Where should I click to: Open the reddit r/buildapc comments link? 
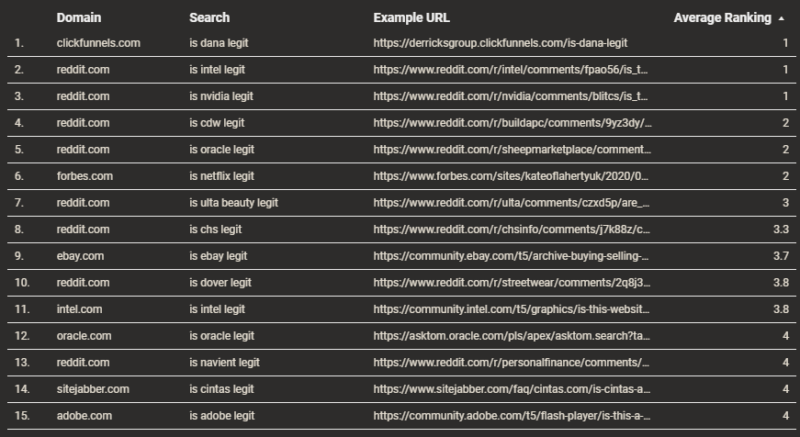pos(512,122)
